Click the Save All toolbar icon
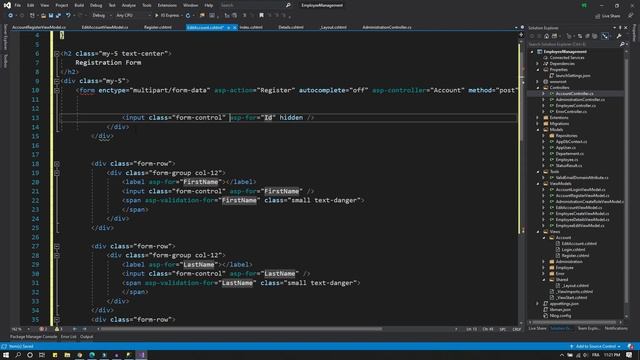 [x=58, y=16]
